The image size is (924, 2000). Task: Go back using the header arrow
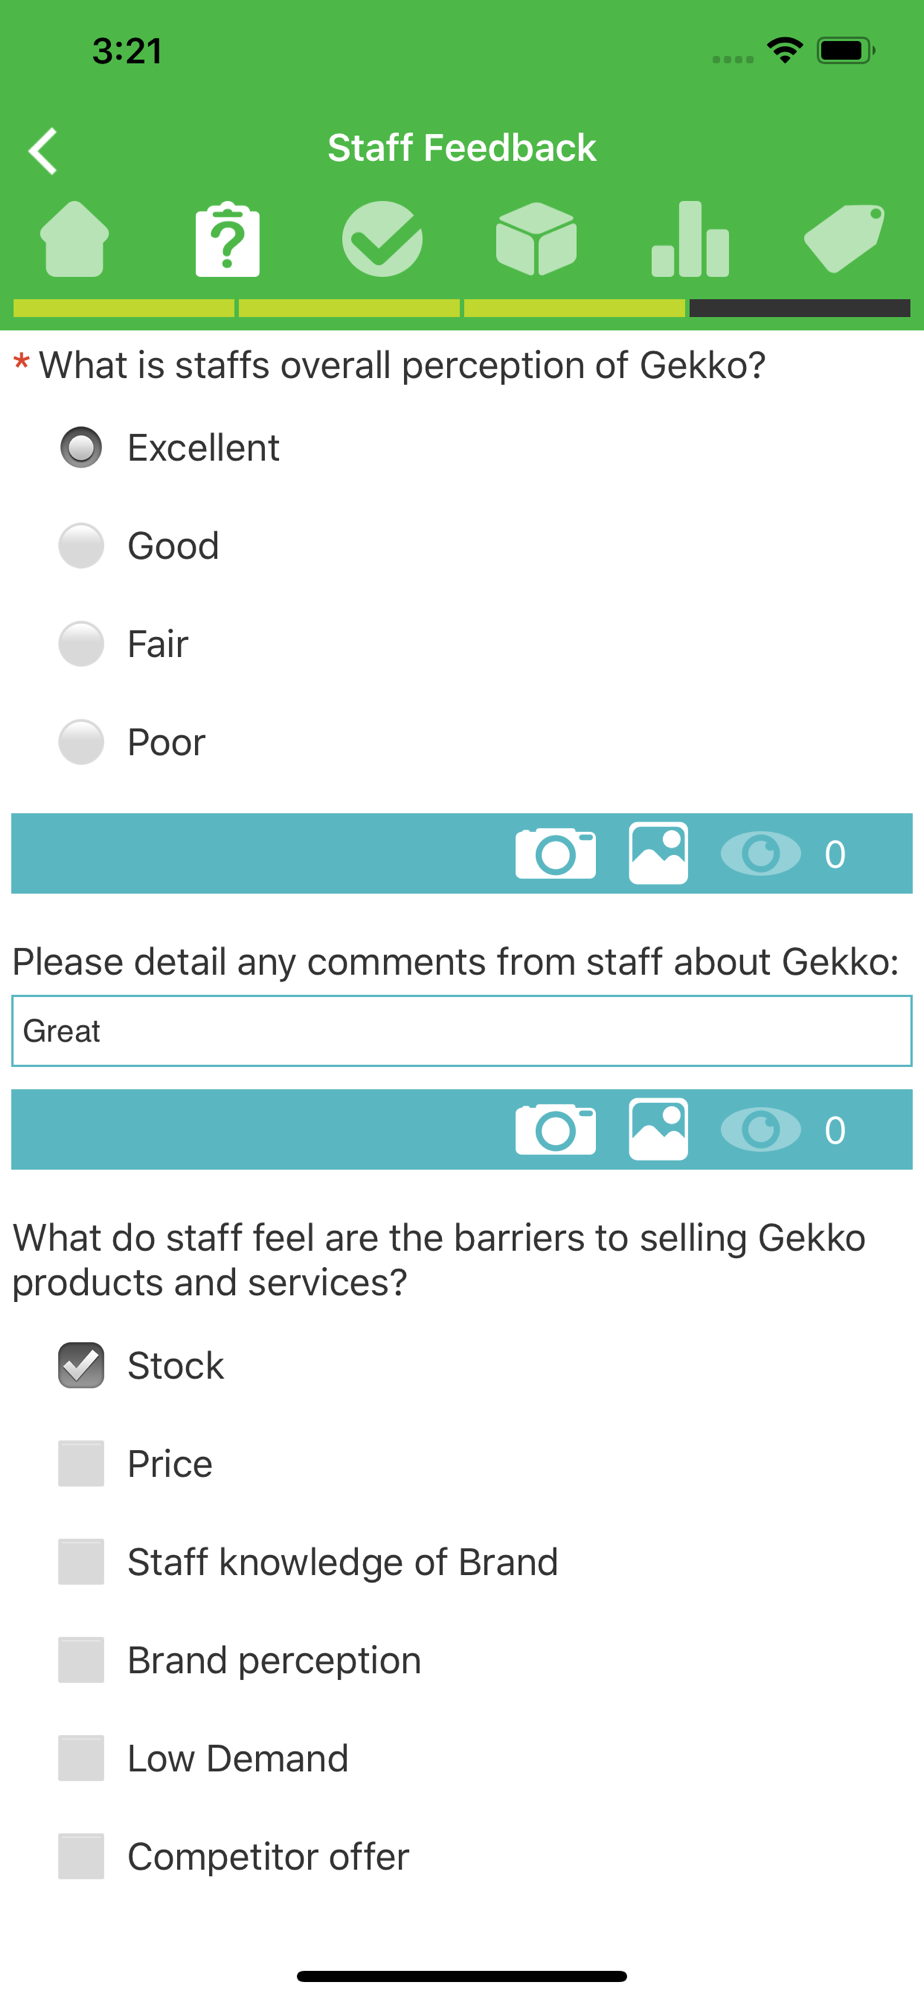[43, 151]
